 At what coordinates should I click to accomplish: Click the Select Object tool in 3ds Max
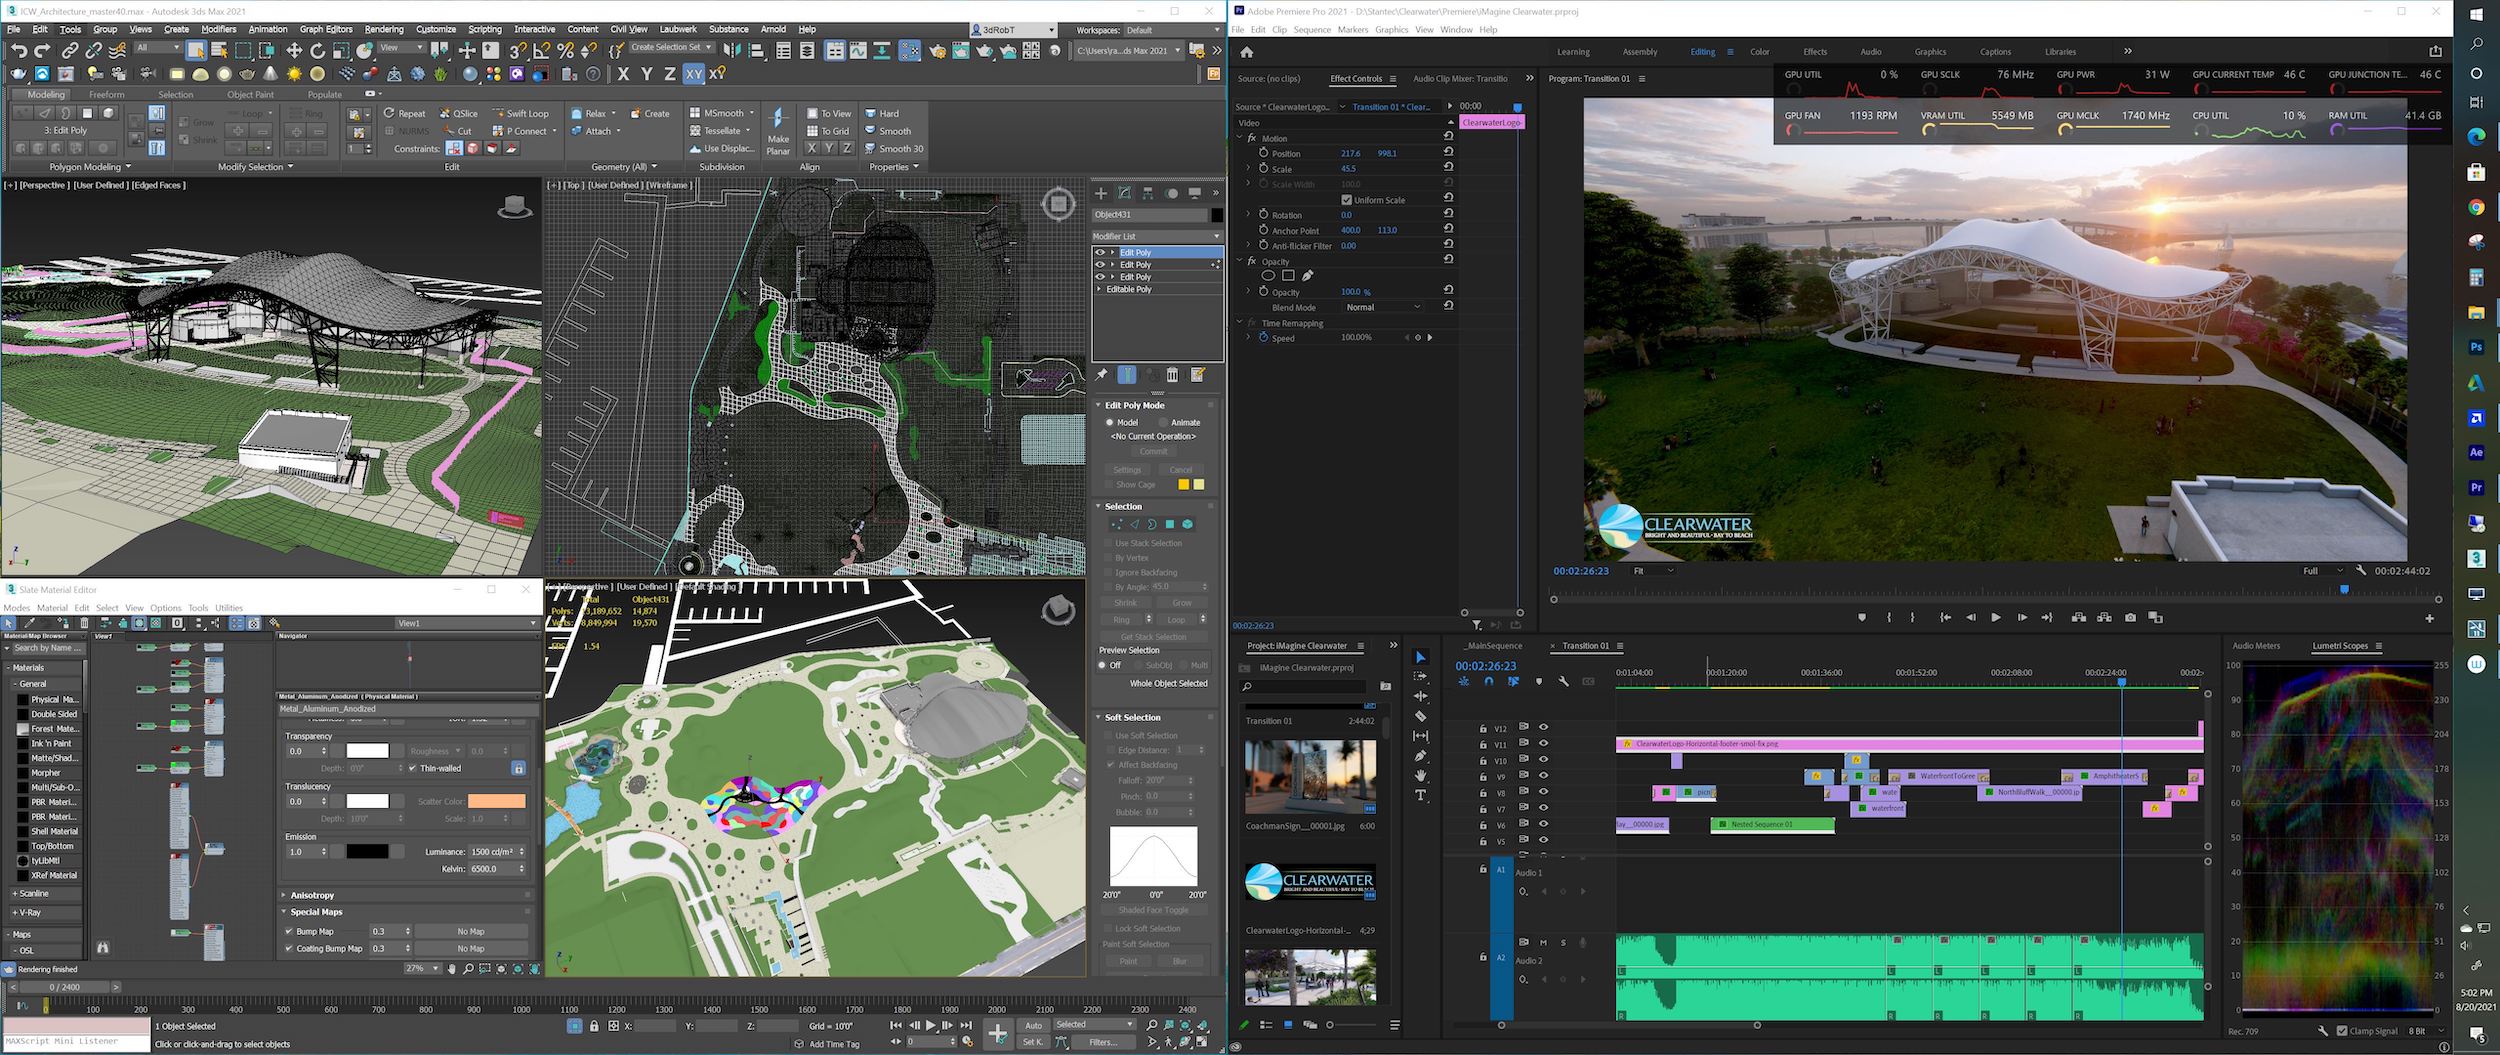196,50
